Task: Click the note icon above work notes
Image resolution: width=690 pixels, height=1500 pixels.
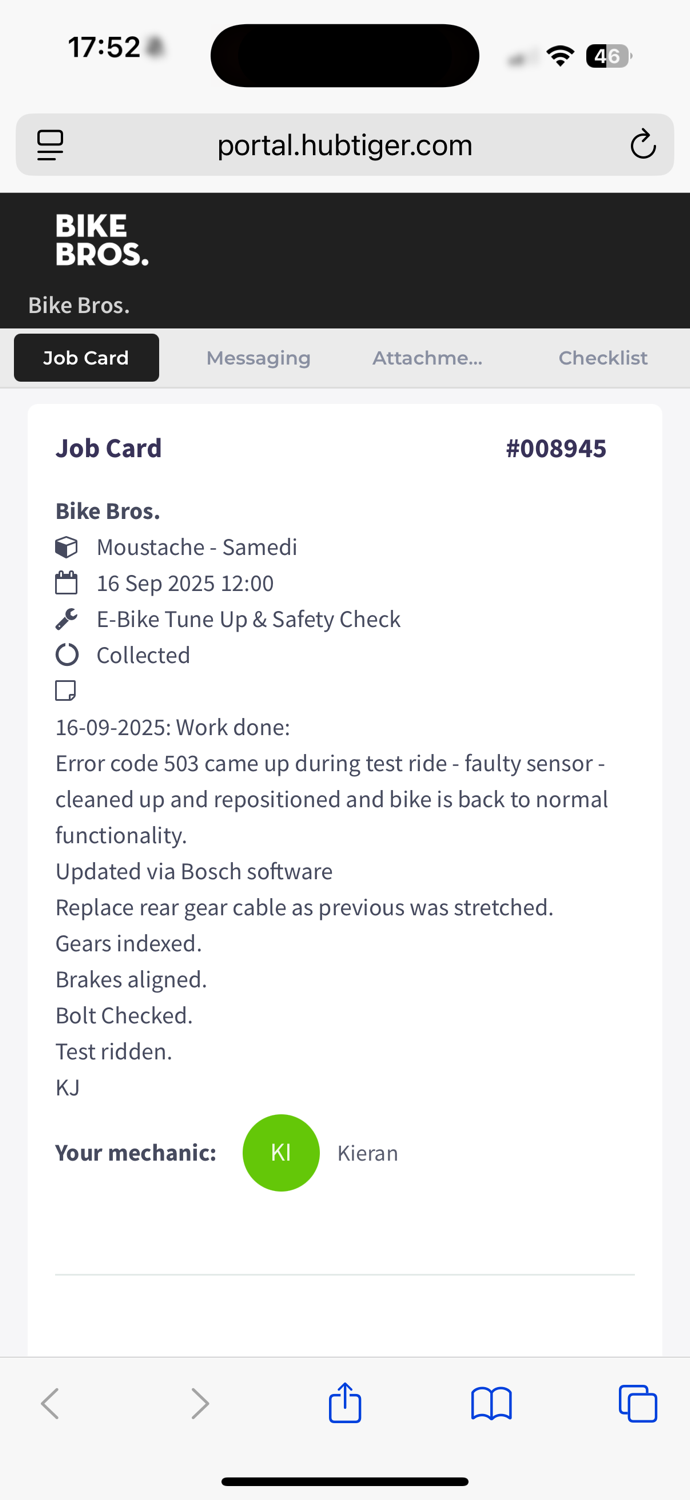Action: (66, 690)
